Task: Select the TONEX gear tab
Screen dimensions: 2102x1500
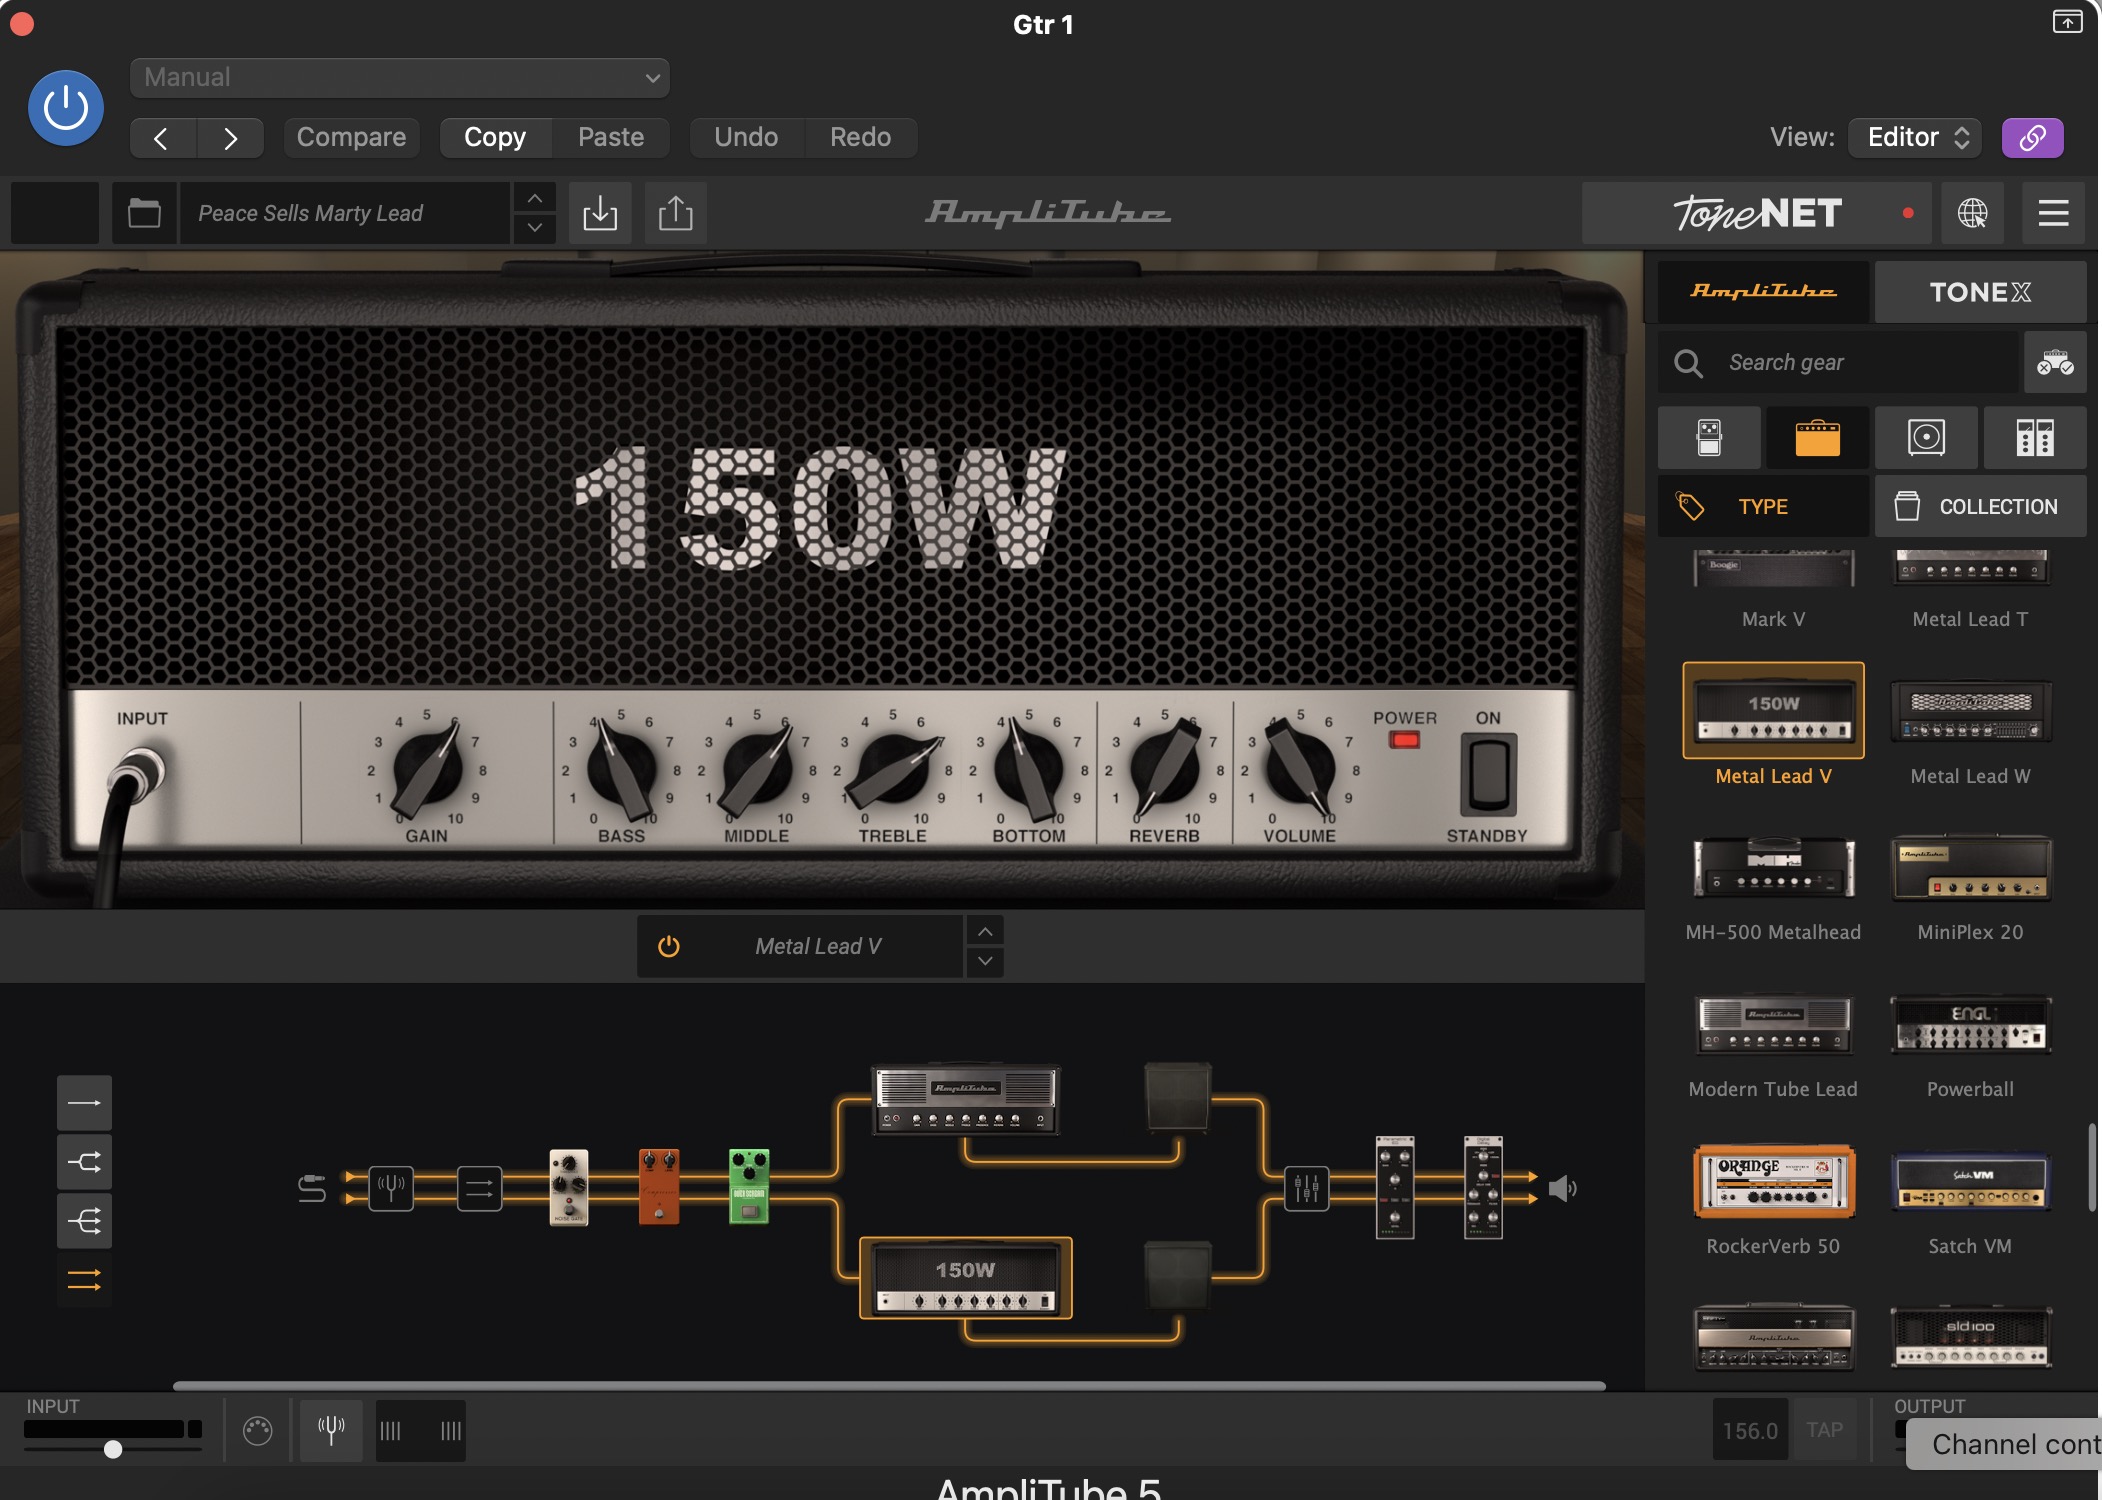Action: point(1980,292)
